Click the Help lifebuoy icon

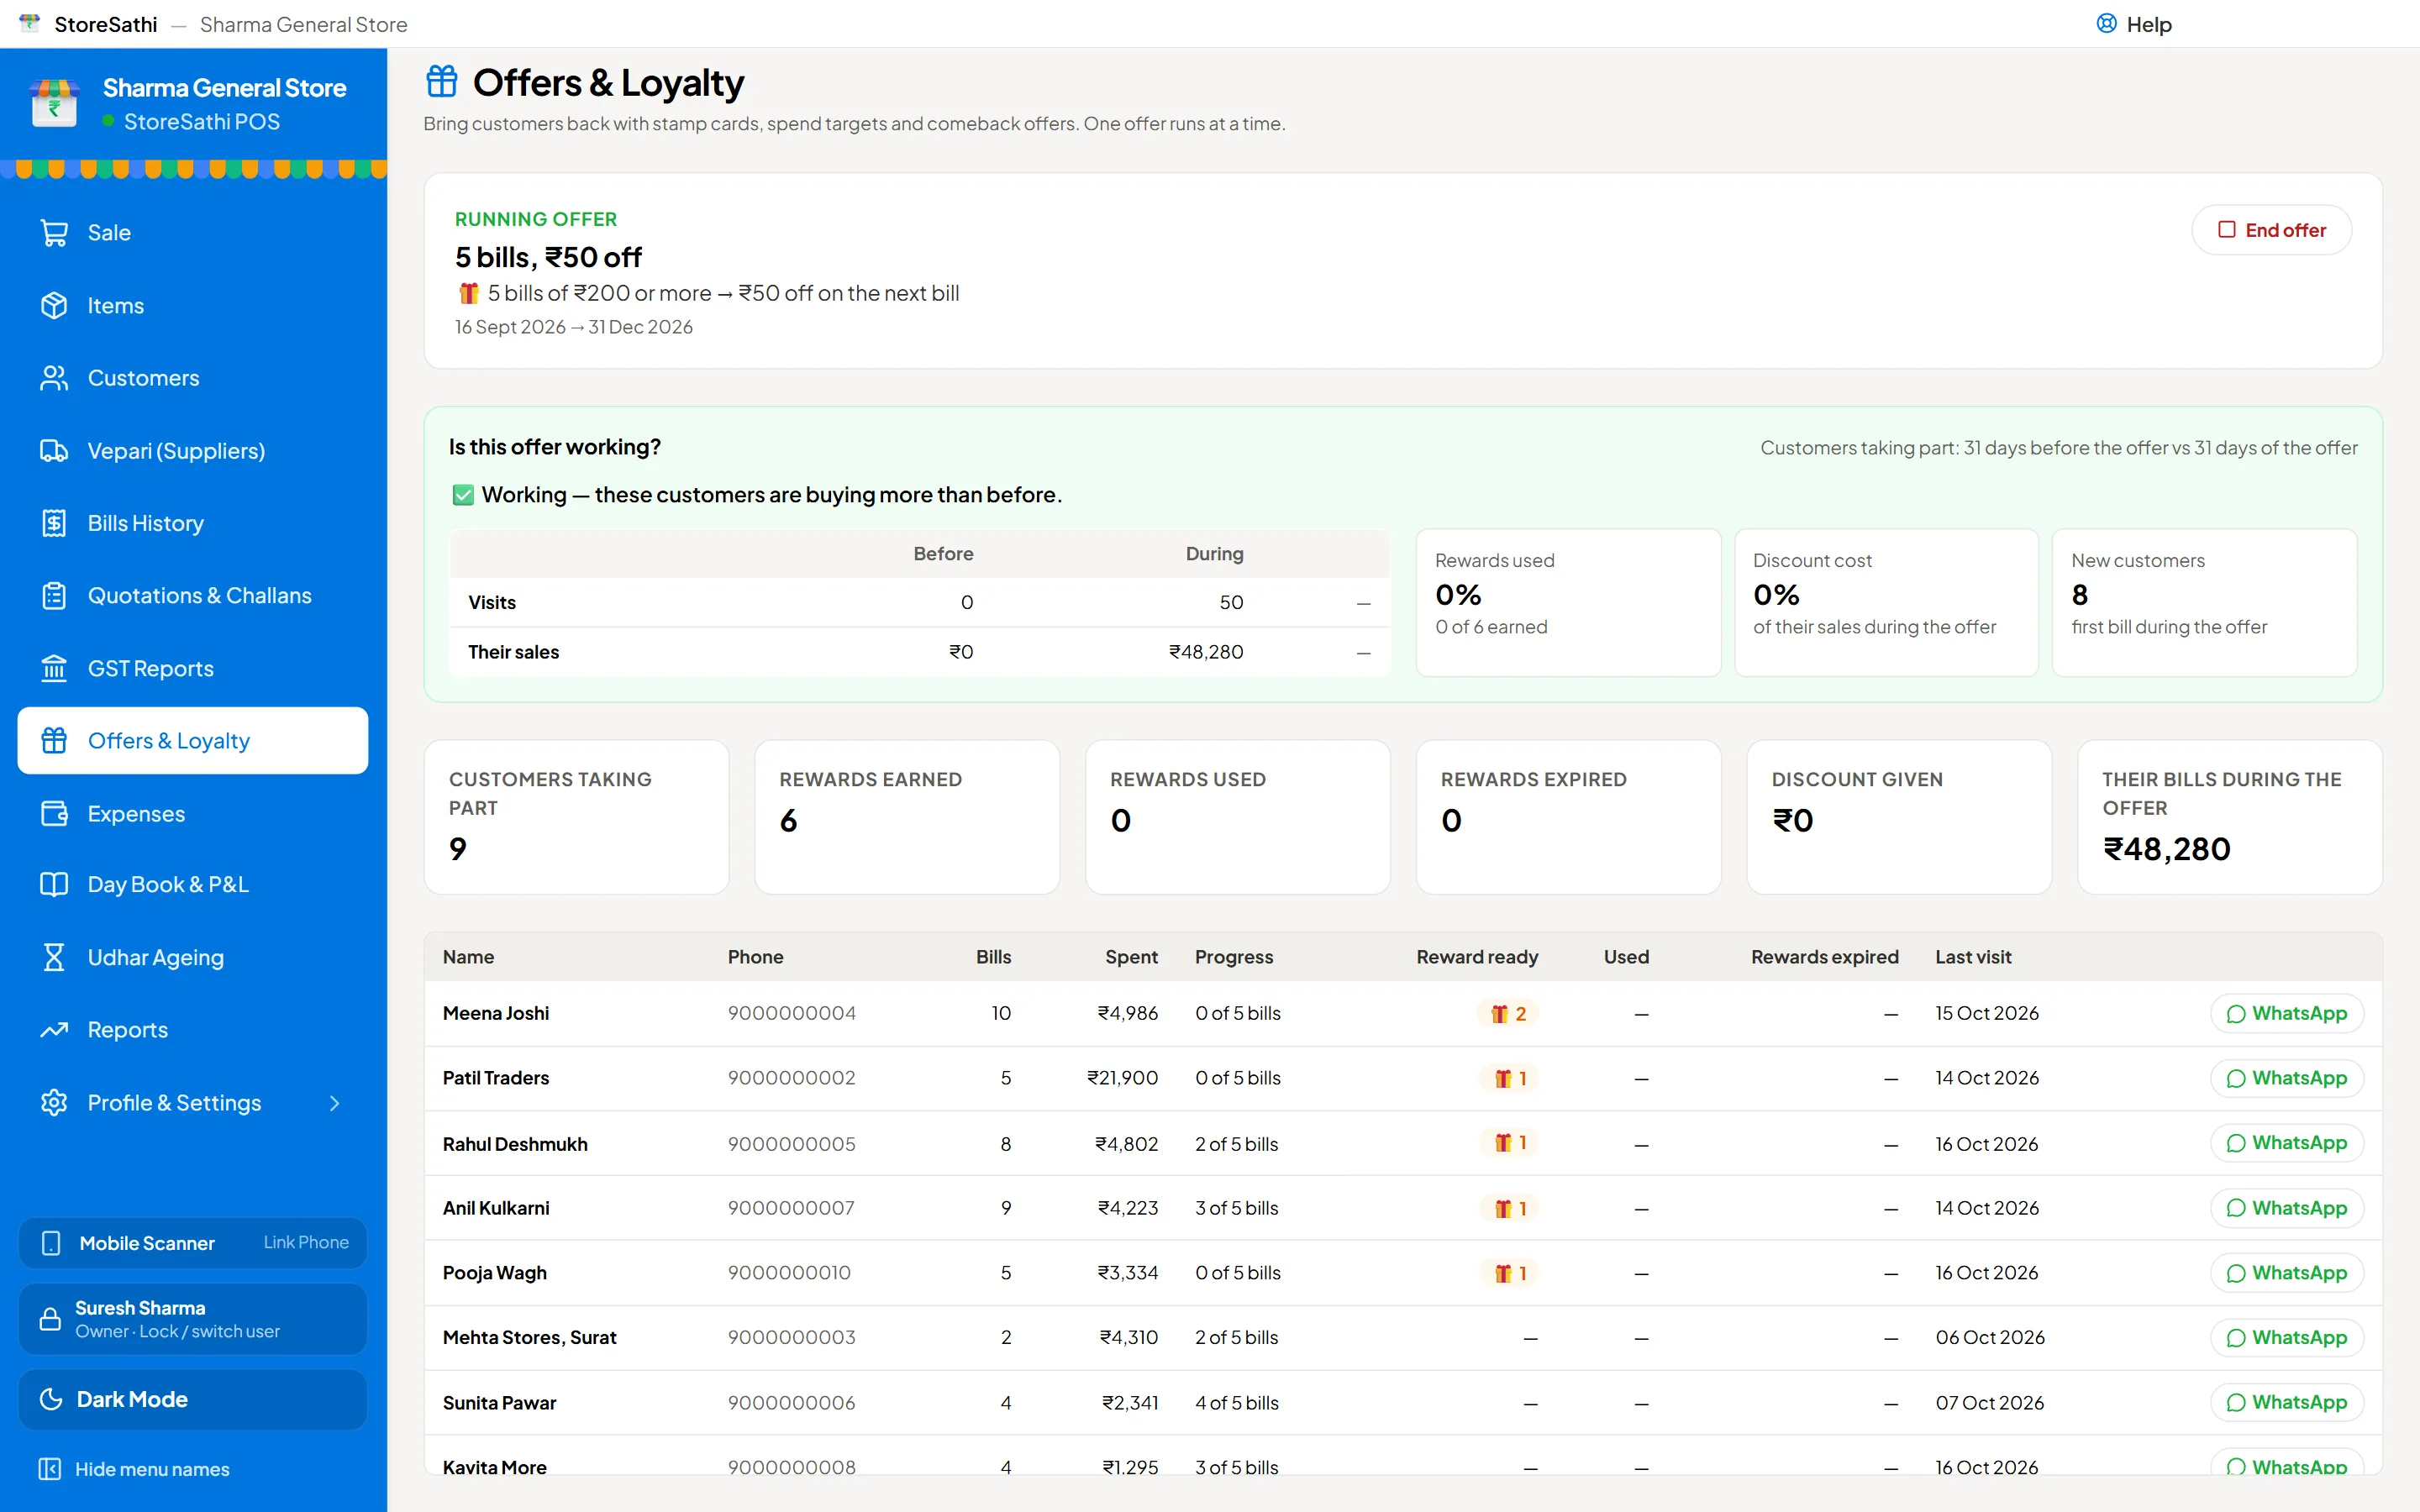[2106, 24]
